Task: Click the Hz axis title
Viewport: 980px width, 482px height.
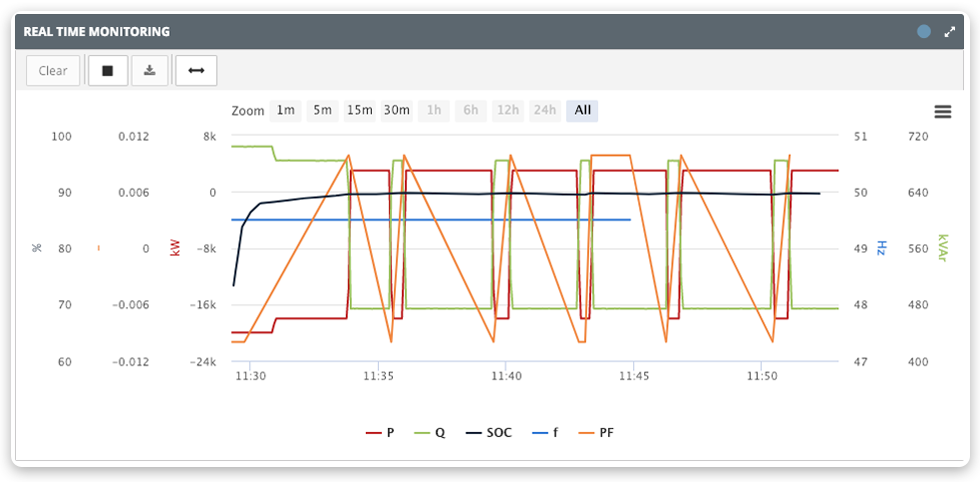Action: pyautogui.click(x=881, y=248)
